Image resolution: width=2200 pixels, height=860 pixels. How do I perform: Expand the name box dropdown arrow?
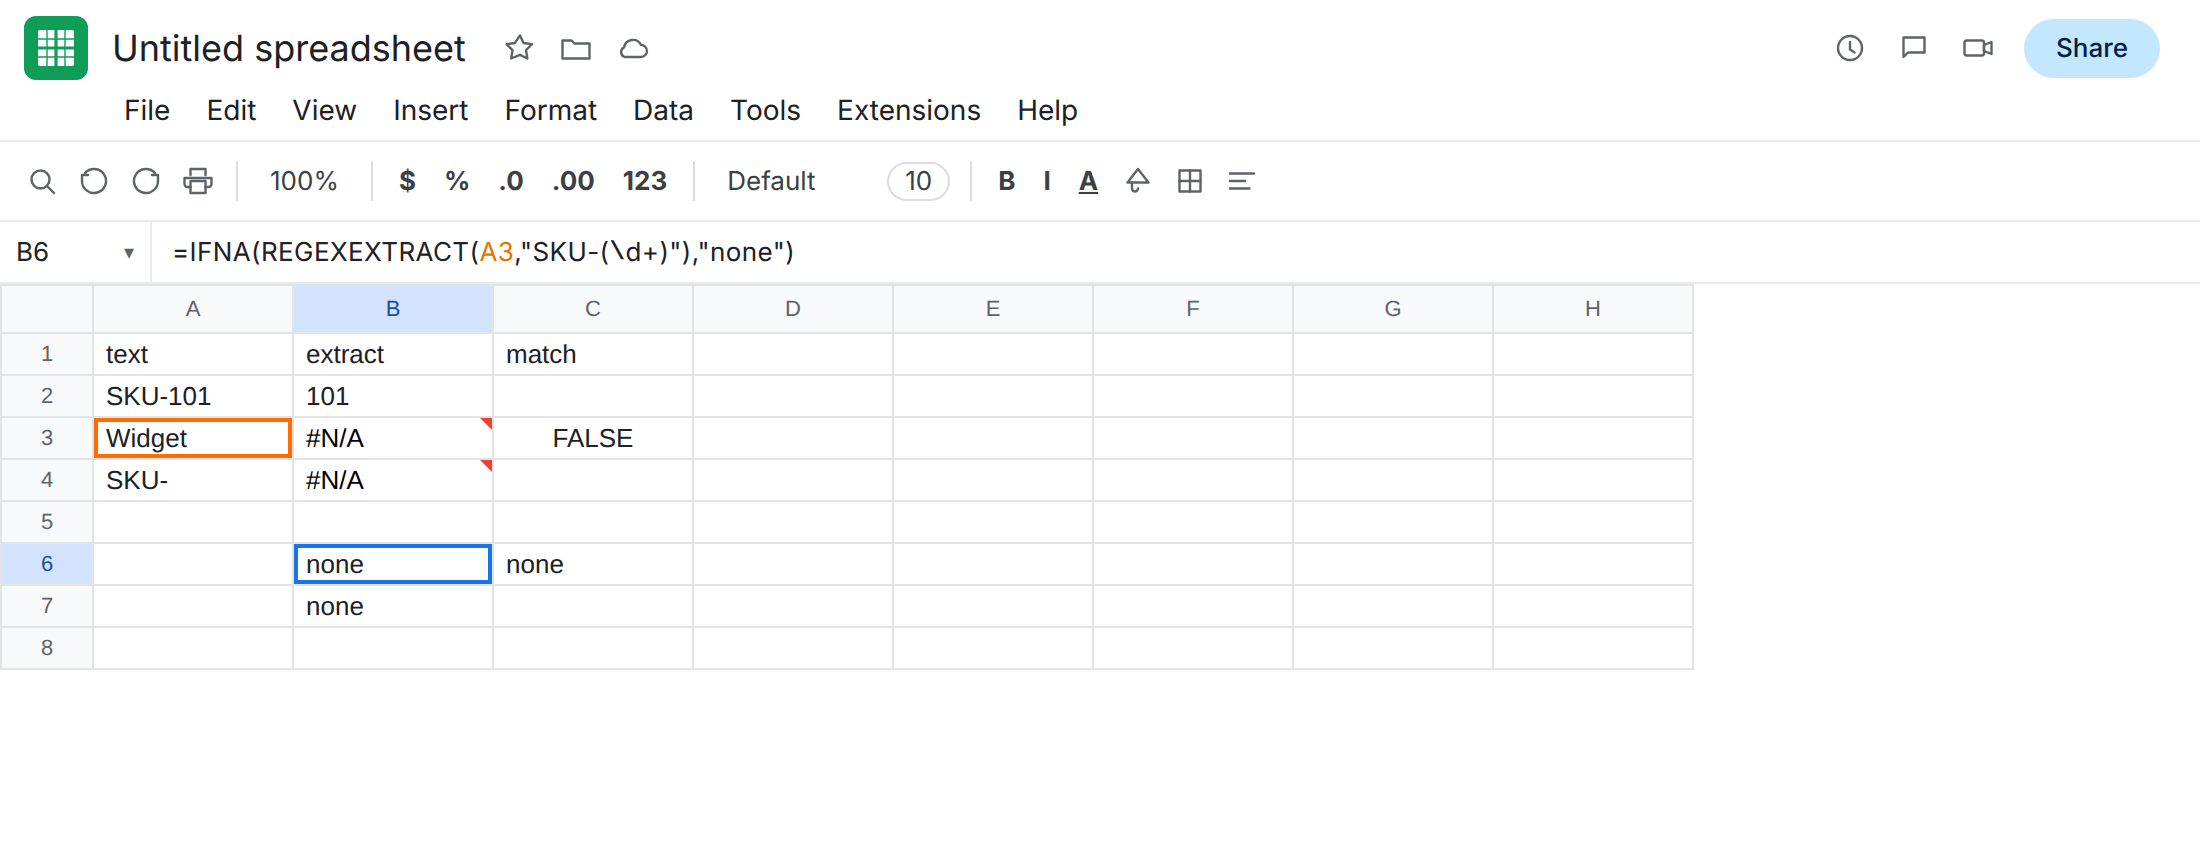coord(129,253)
